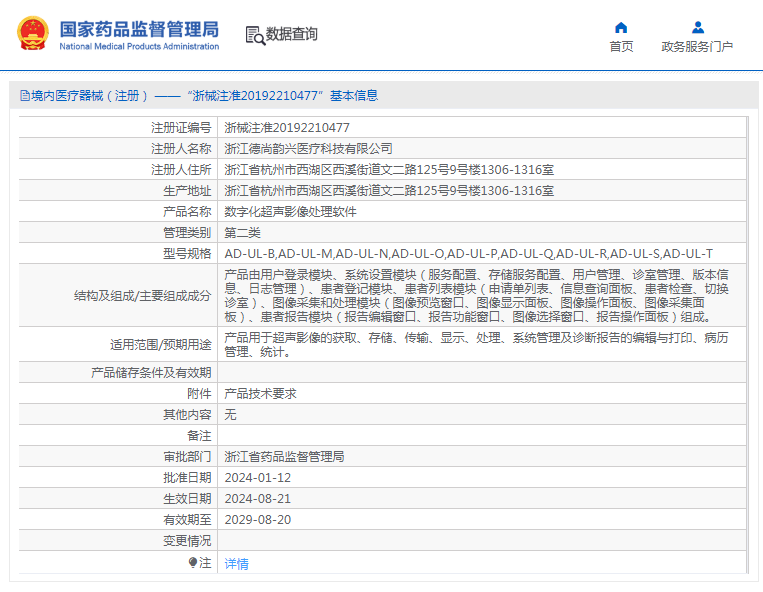Click the 生产地址 address value
This screenshot has width=763, height=592.
389,191
